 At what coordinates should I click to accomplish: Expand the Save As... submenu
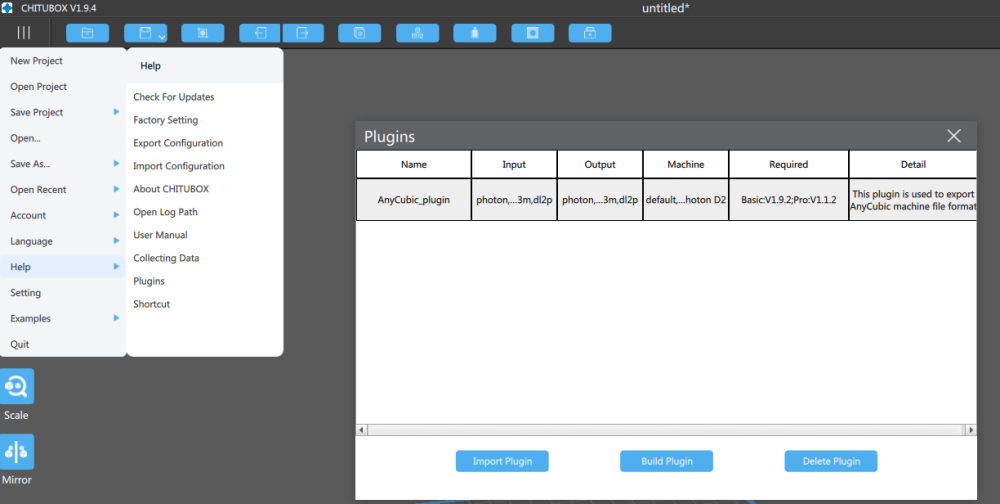tap(63, 164)
